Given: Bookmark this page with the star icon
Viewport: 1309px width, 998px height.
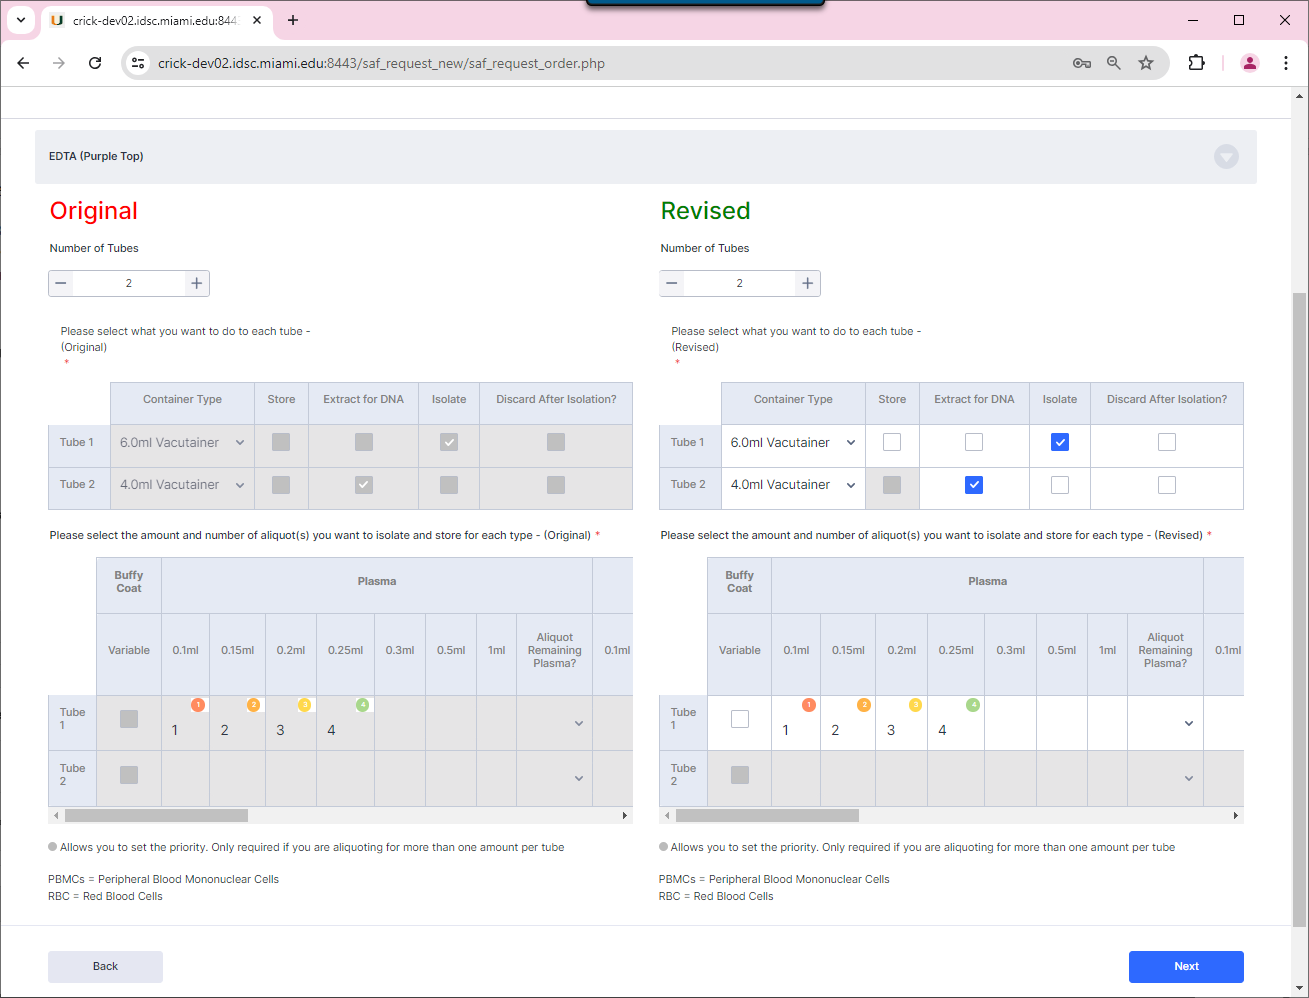Looking at the screenshot, I should 1146,63.
